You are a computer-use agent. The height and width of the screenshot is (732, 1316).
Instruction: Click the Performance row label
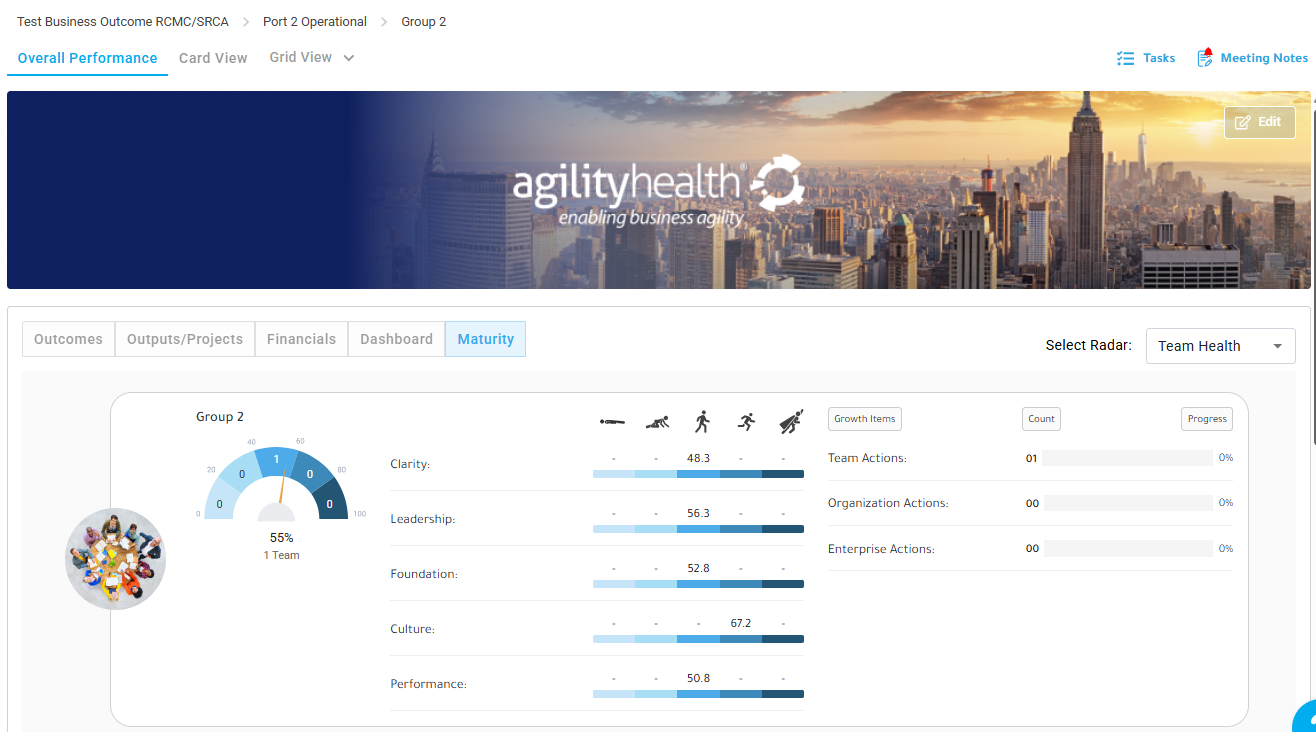[429, 685]
